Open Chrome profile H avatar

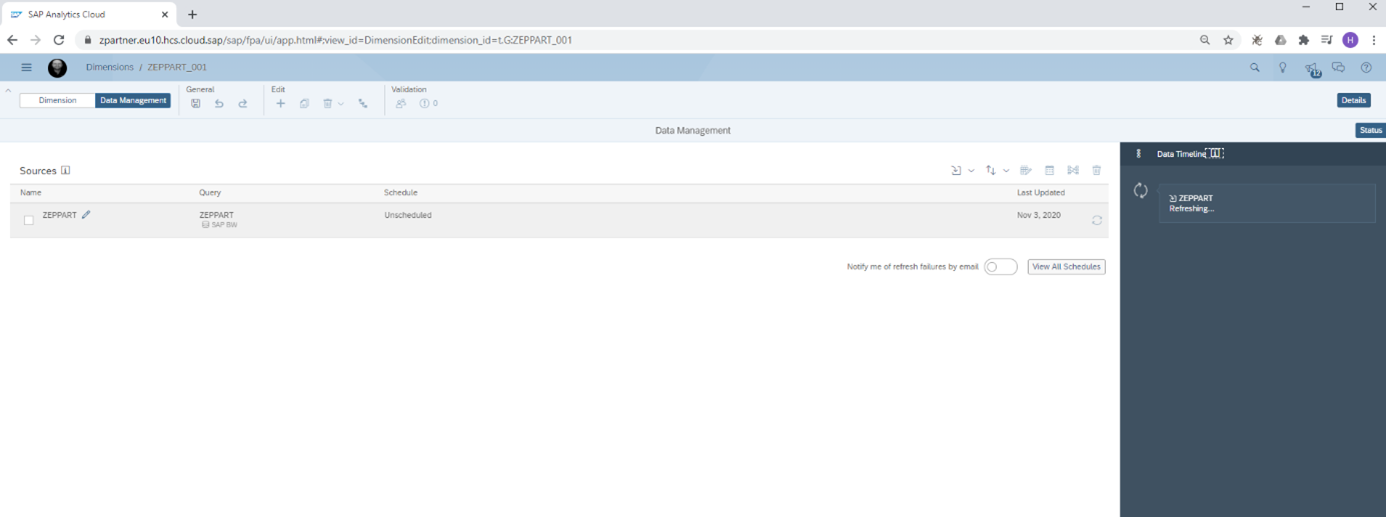coord(1351,40)
